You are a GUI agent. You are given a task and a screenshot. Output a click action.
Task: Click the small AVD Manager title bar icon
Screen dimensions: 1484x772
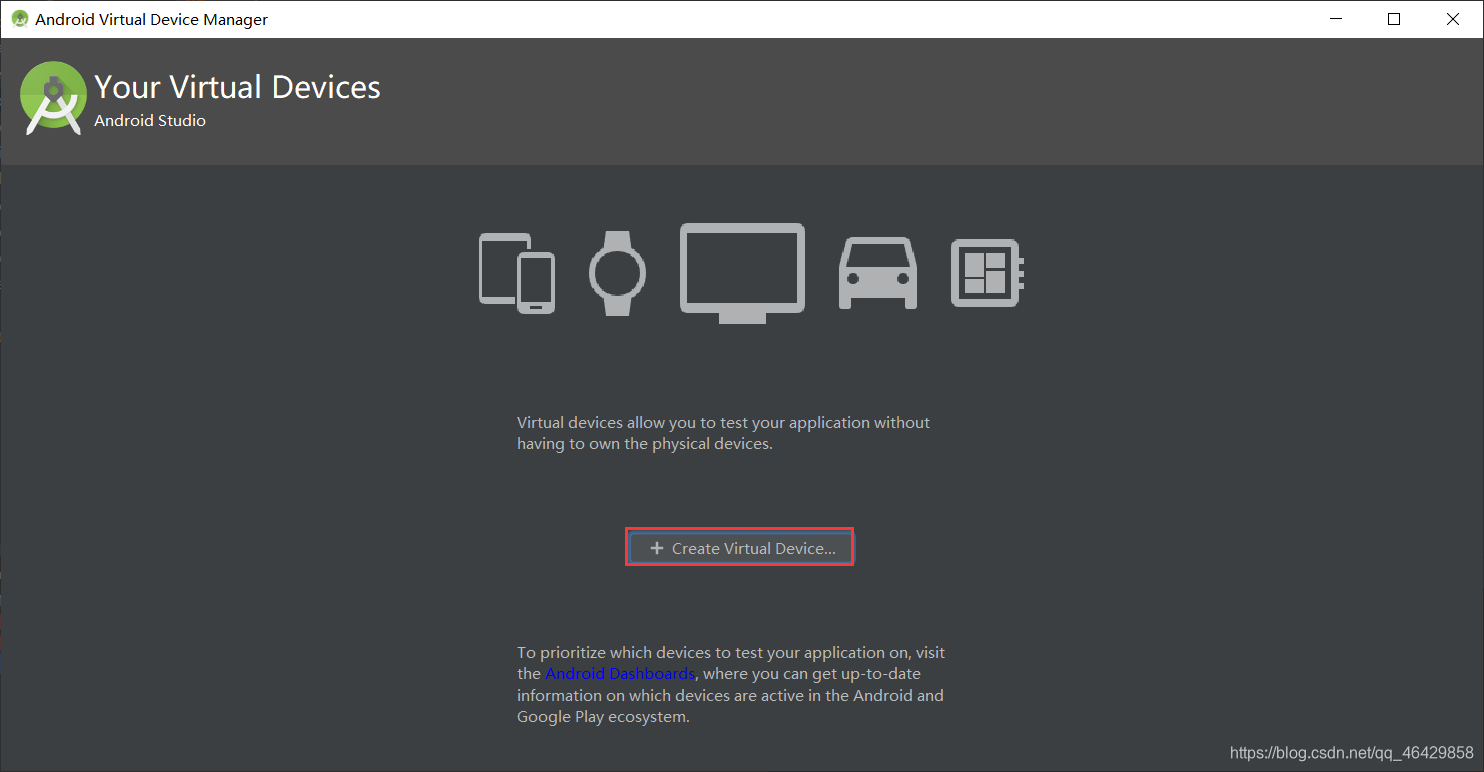click(x=19, y=19)
